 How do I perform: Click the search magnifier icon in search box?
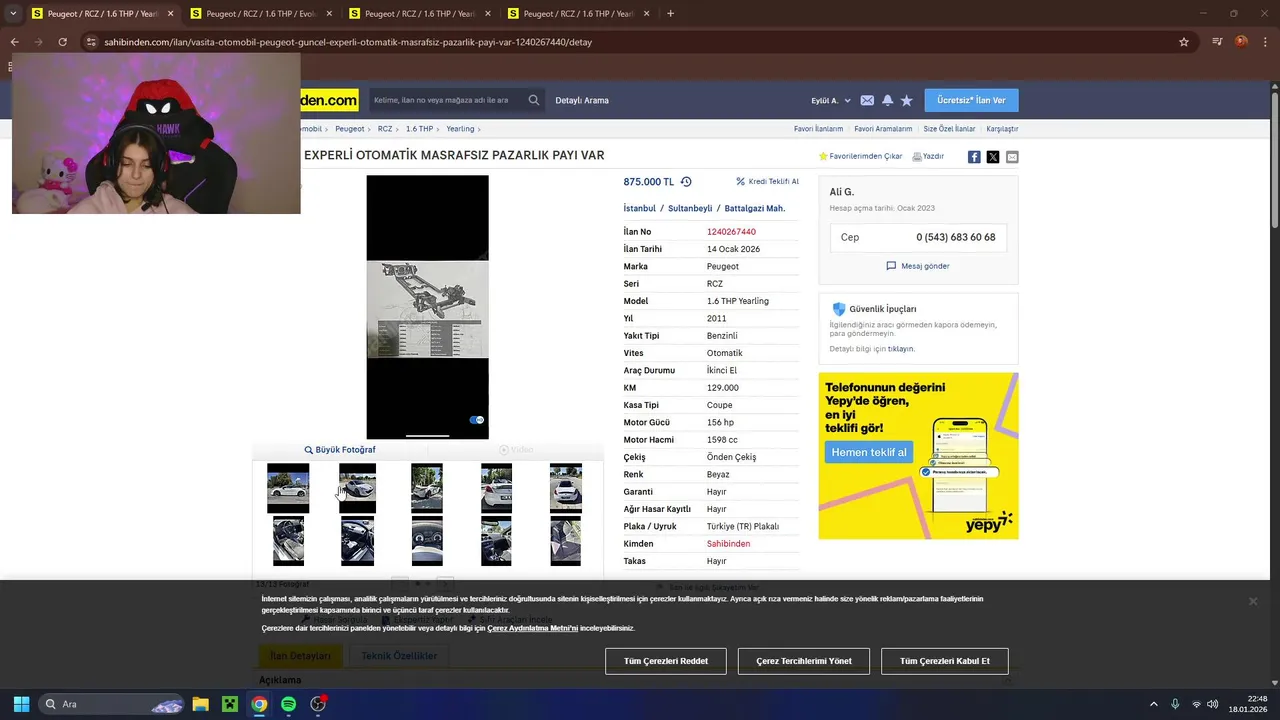tap(534, 100)
